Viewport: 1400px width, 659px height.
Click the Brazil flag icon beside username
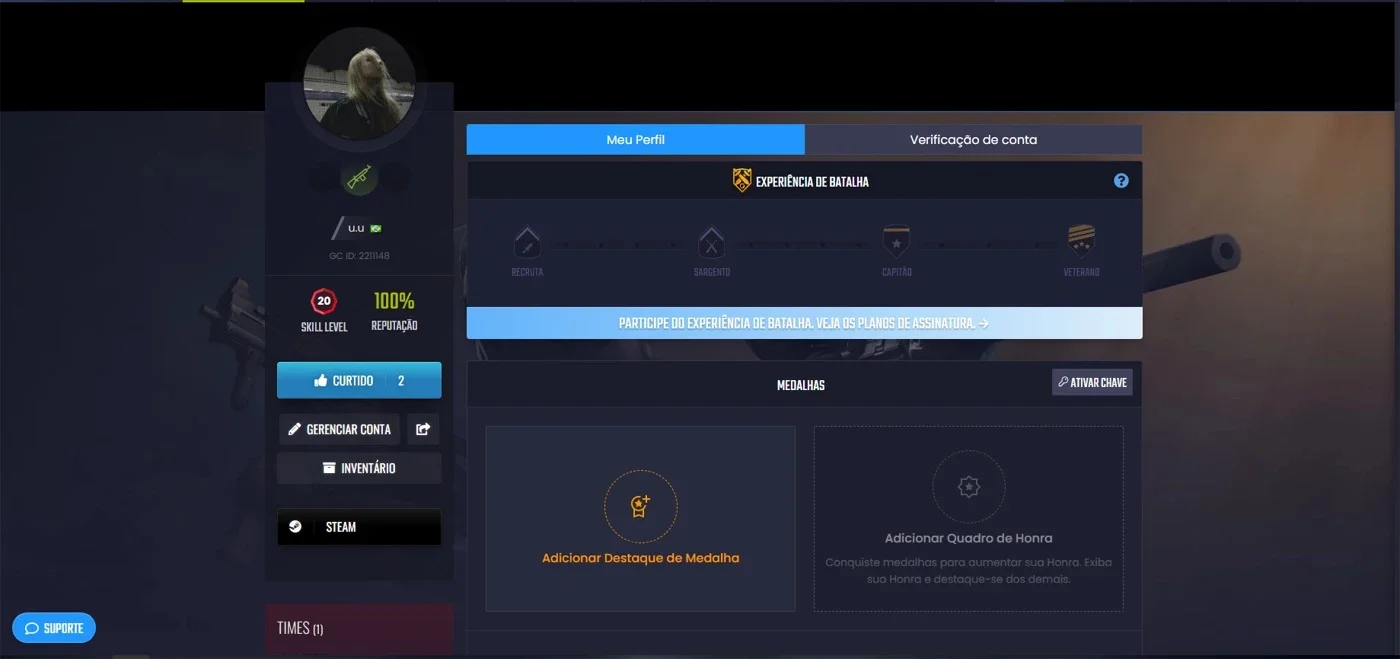[376, 228]
